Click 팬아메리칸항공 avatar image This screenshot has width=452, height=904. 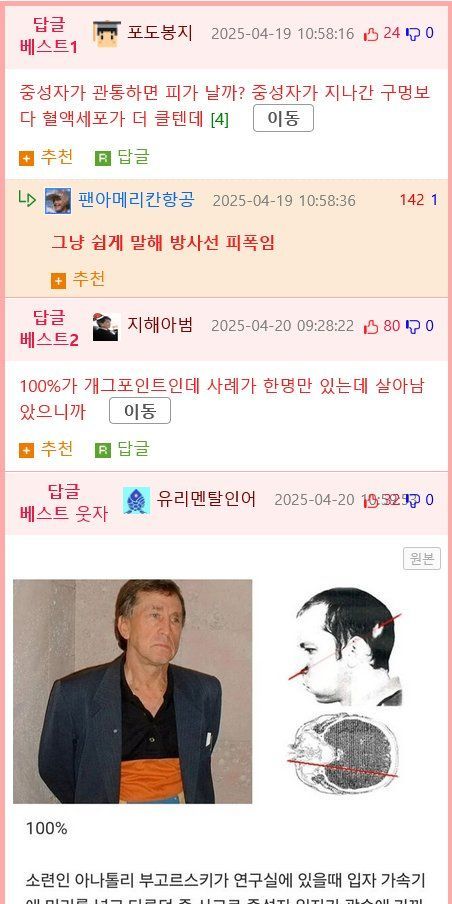tap(58, 201)
